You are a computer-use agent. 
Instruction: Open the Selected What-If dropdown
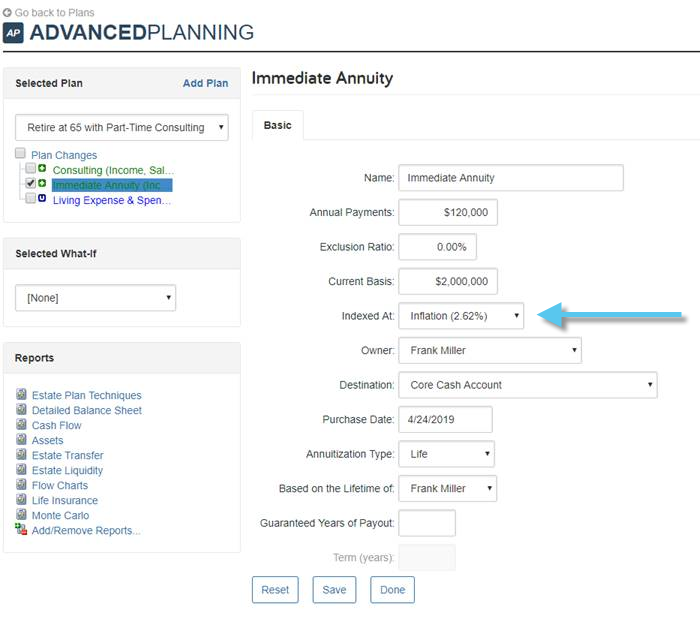(x=96, y=298)
